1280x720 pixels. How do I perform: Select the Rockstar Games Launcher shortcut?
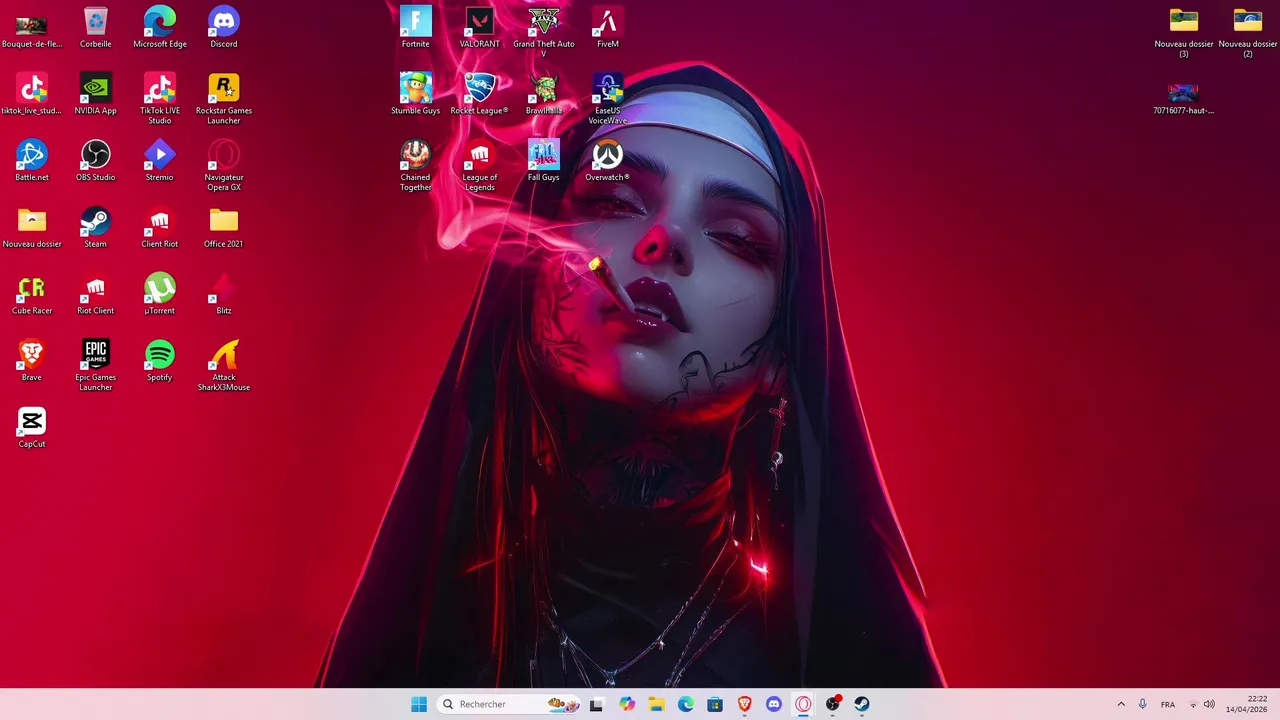224,99
